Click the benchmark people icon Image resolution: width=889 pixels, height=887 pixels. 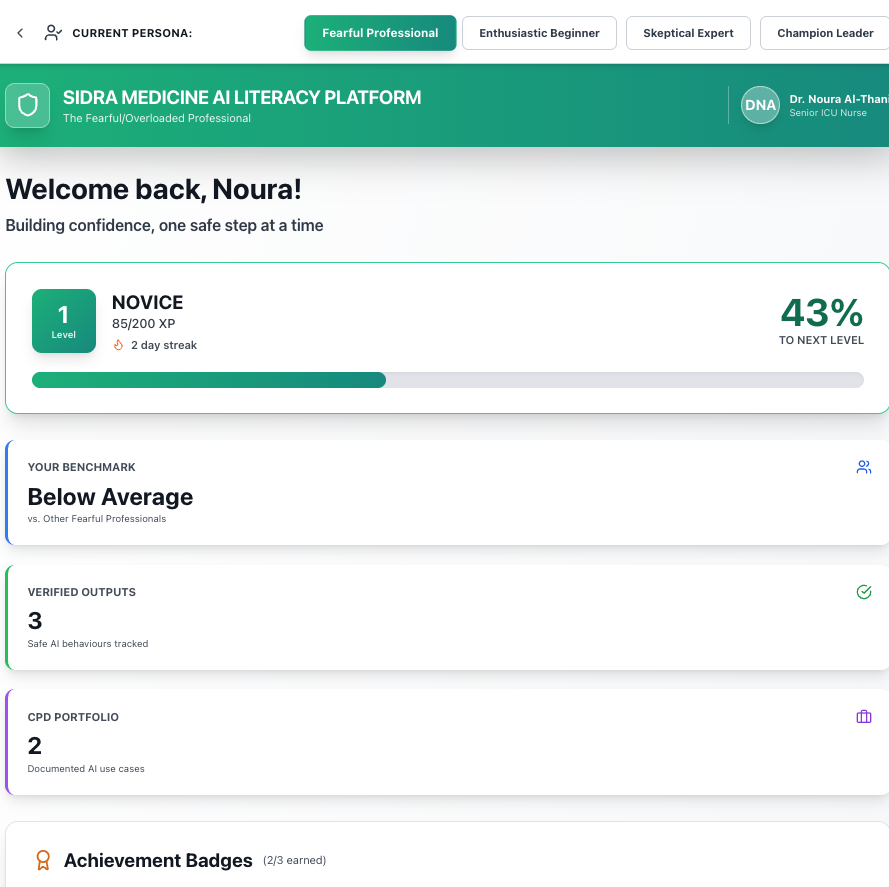(864, 467)
